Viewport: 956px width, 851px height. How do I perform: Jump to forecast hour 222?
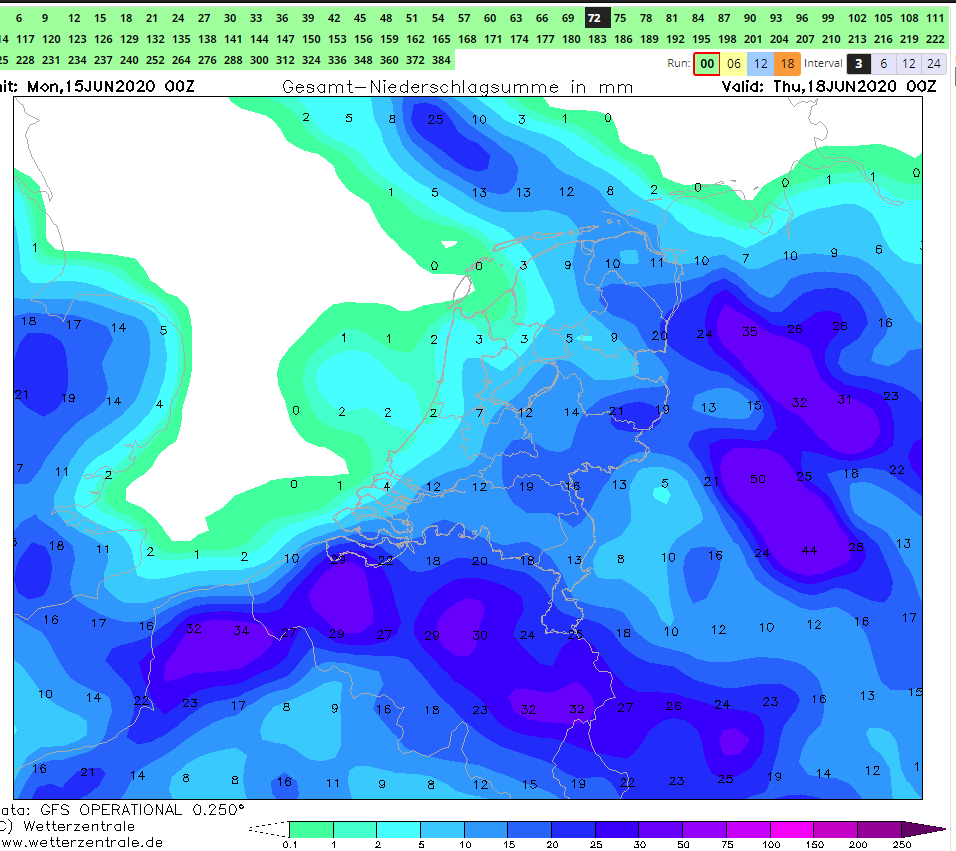click(935, 39)
